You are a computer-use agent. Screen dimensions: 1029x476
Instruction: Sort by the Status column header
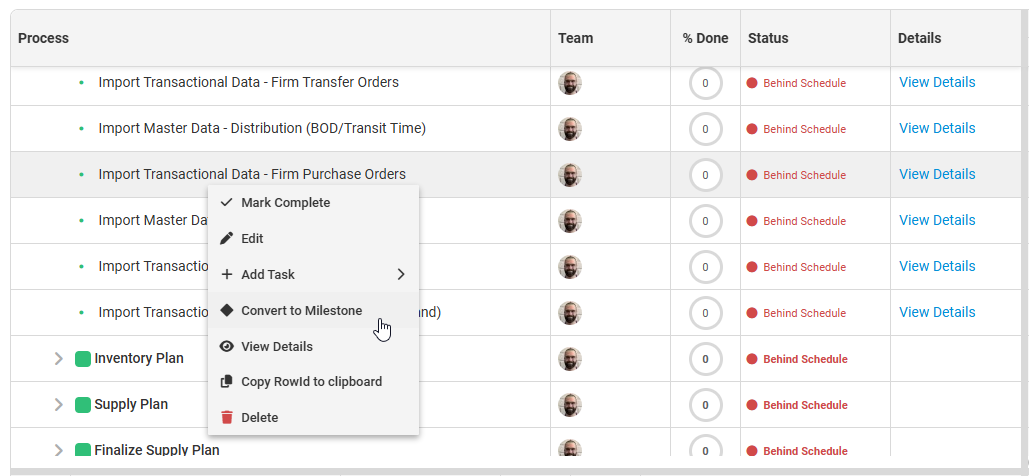[x=768, y=39]
